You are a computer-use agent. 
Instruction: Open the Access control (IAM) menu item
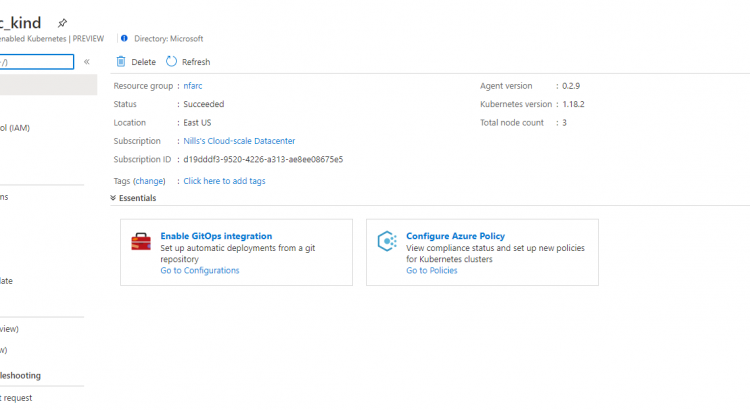pyautogui.click(x=15, y=128)
